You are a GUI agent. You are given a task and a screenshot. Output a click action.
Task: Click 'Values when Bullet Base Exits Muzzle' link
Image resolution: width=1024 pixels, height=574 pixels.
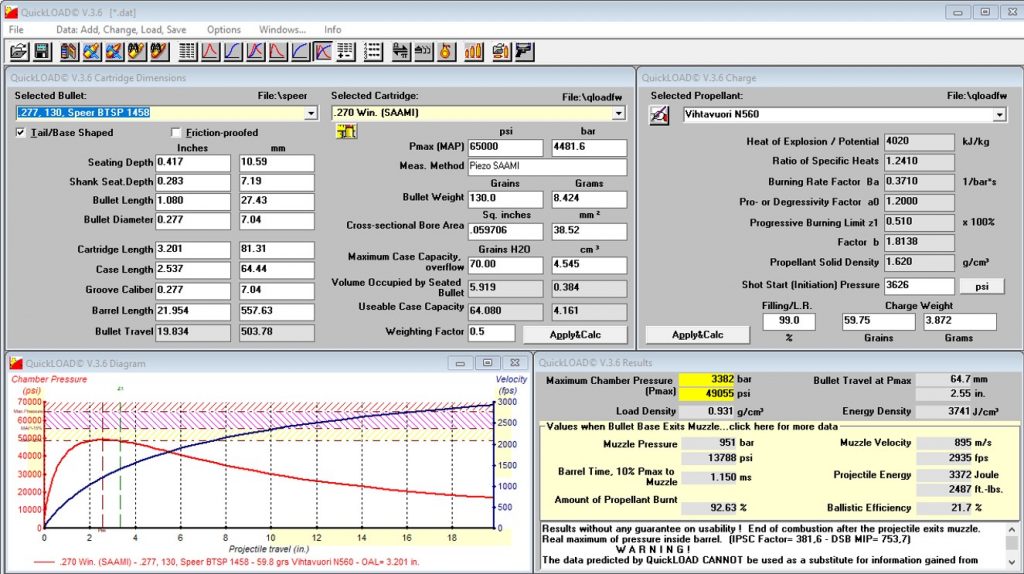pyautogui.click(x=692, y=426)
